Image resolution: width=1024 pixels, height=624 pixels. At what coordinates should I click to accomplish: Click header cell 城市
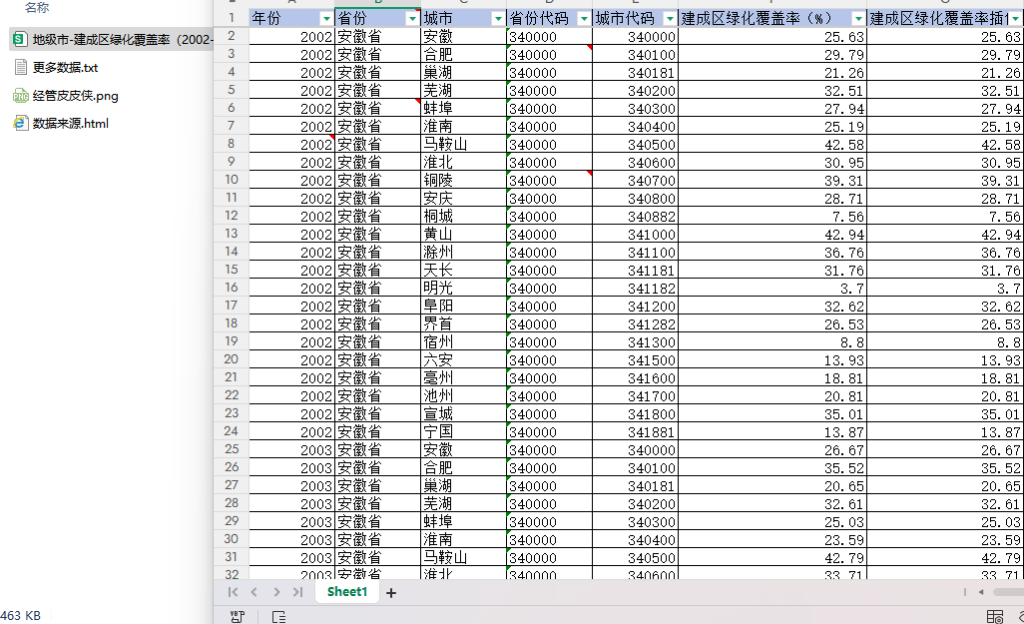click(463, 18)
